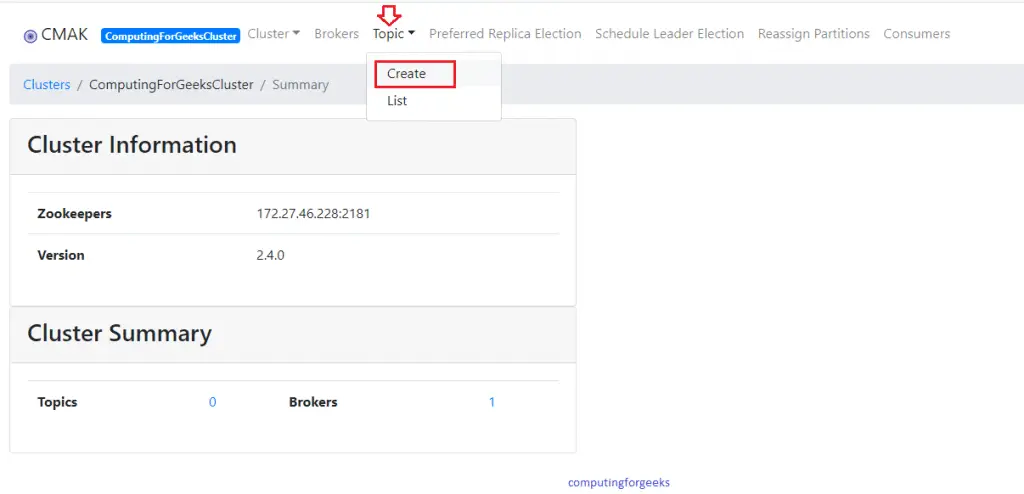The image size is (1024, 494).
Task: Click the CMAK logo icon
Action: point(30,36)
